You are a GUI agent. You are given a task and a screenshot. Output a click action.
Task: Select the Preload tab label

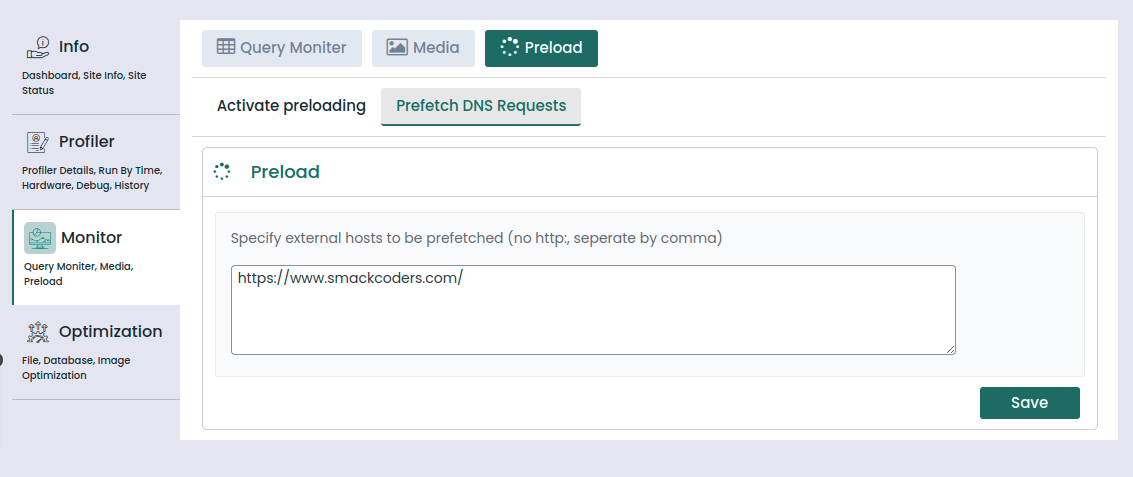(x=553, y=48)
